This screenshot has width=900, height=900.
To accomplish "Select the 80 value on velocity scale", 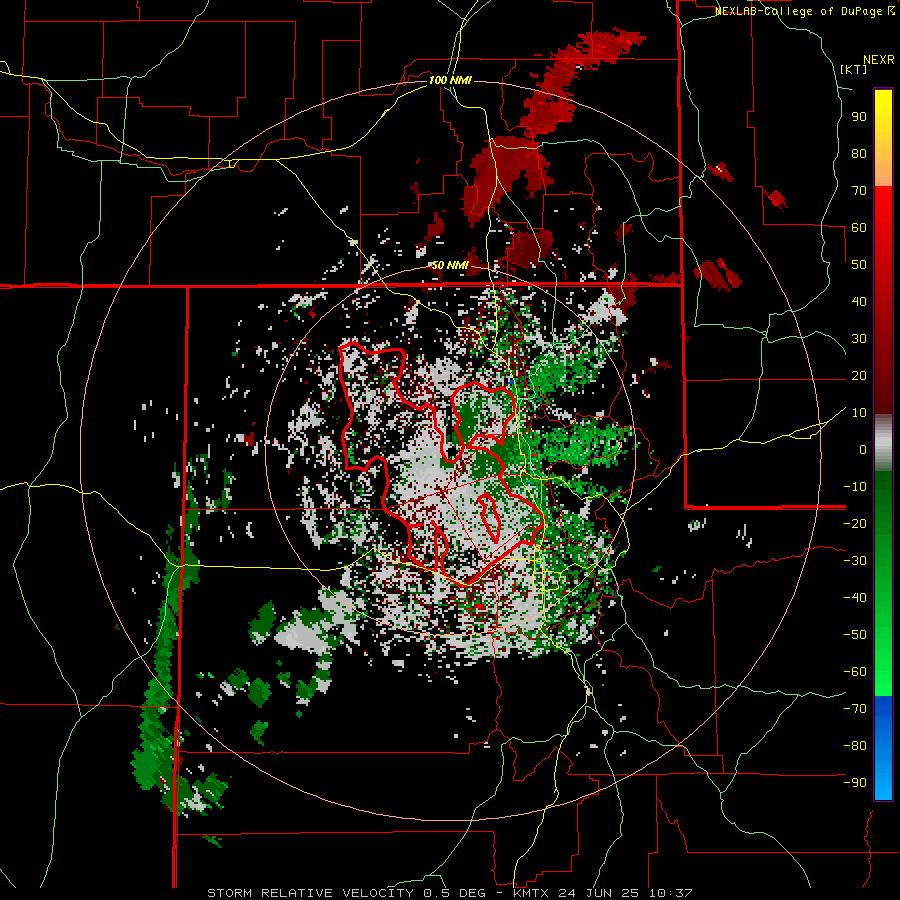I will pyautogui.click(x=859, y=153).
